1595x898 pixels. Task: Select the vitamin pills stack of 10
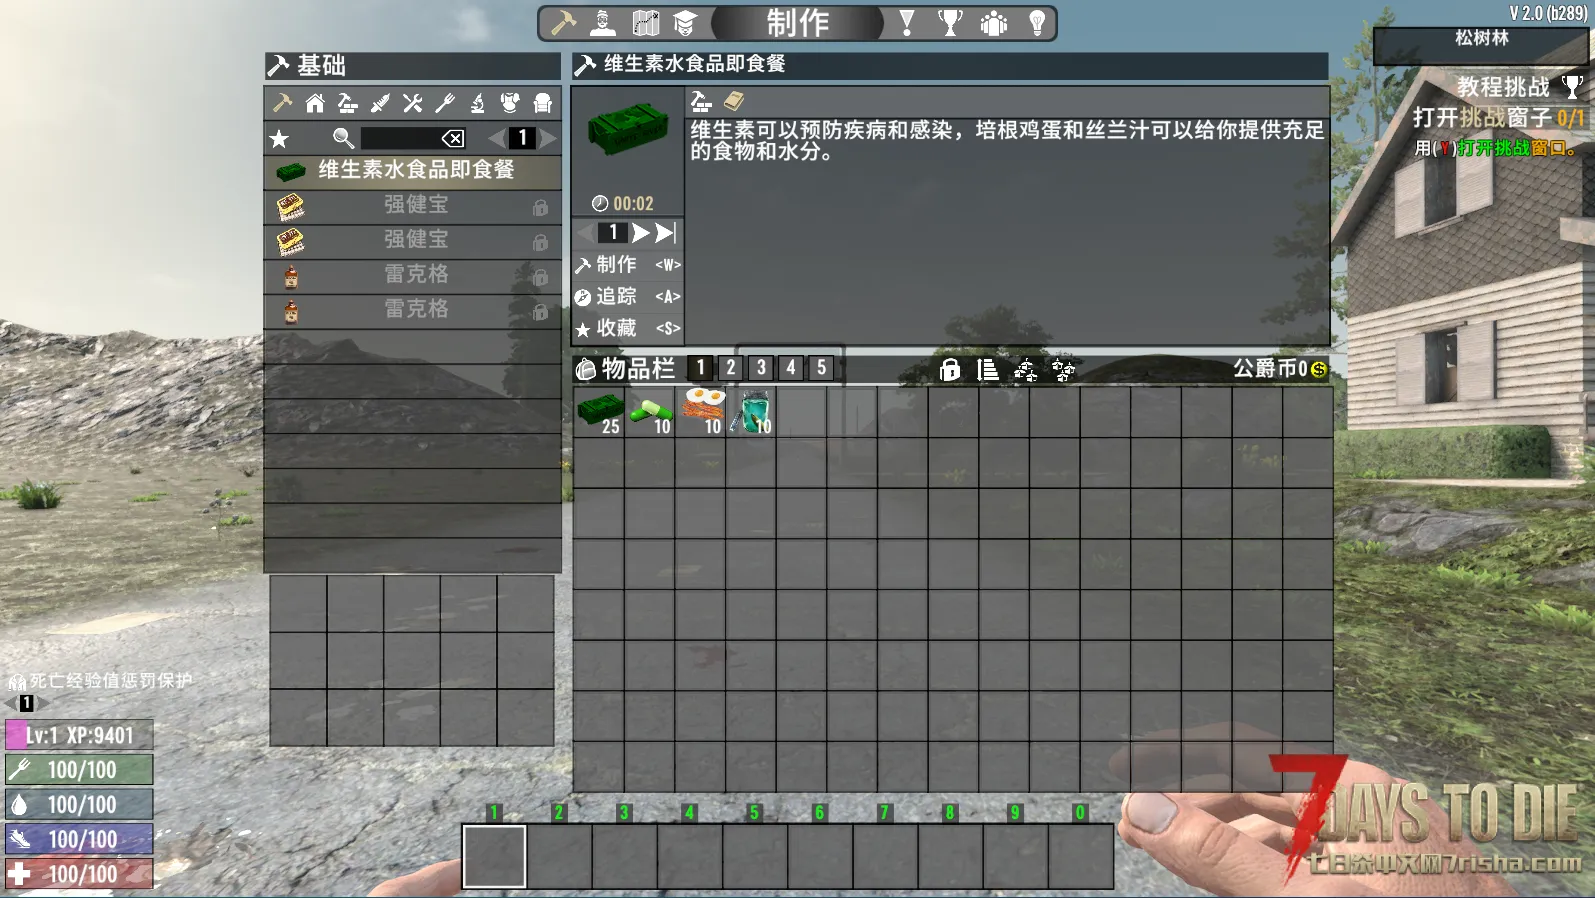(650, 412)
